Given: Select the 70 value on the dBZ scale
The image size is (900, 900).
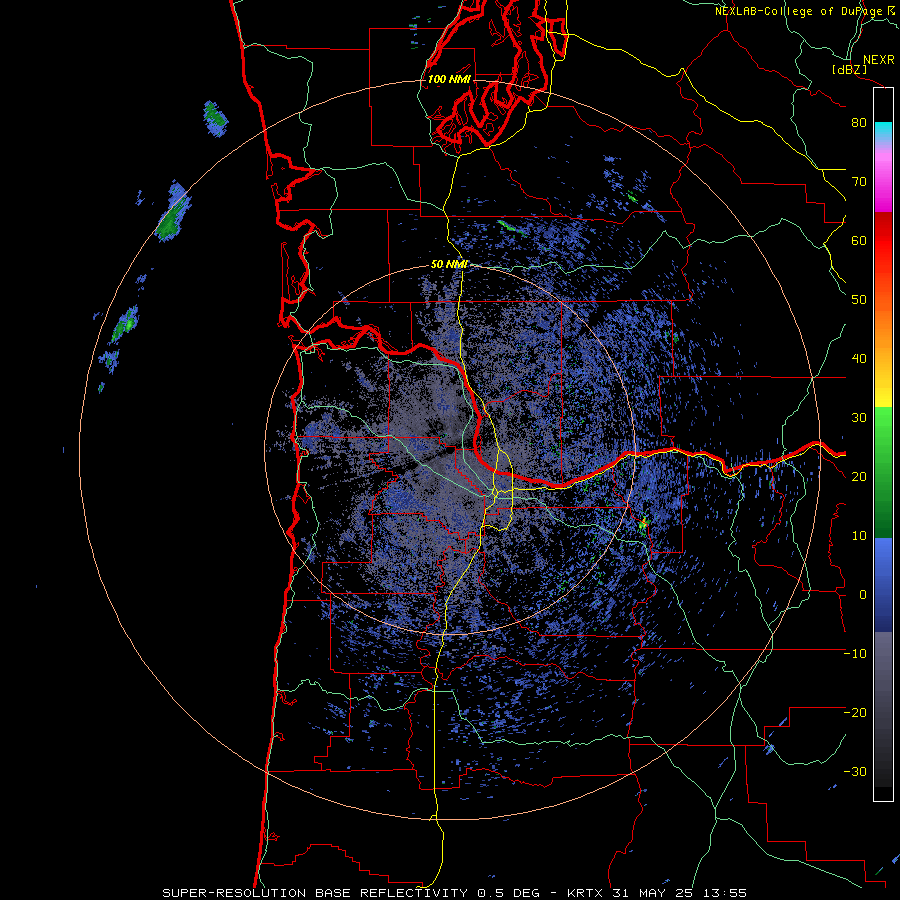Looking at the screenshot, I should coord(859,181).
